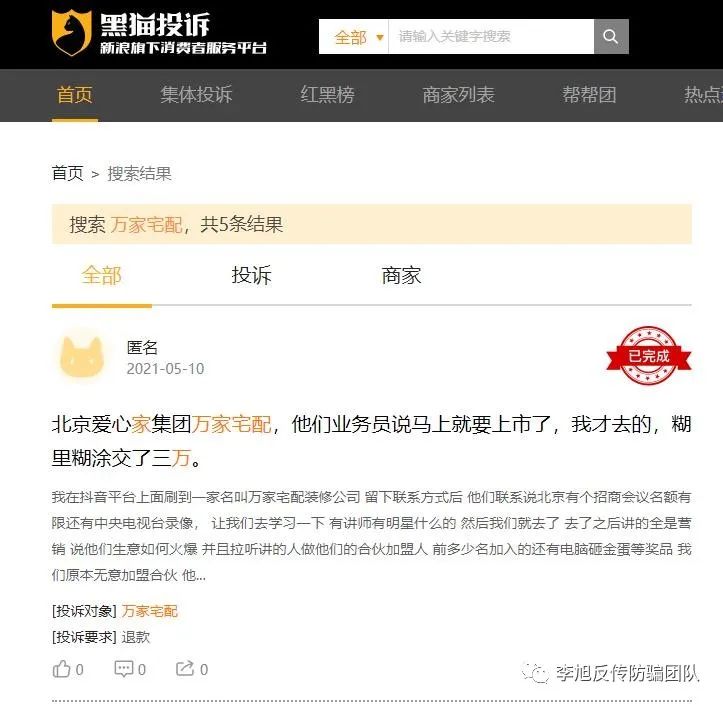Click the magnifier search button
This screenshot has width=723, height=705.
[611, 36]
